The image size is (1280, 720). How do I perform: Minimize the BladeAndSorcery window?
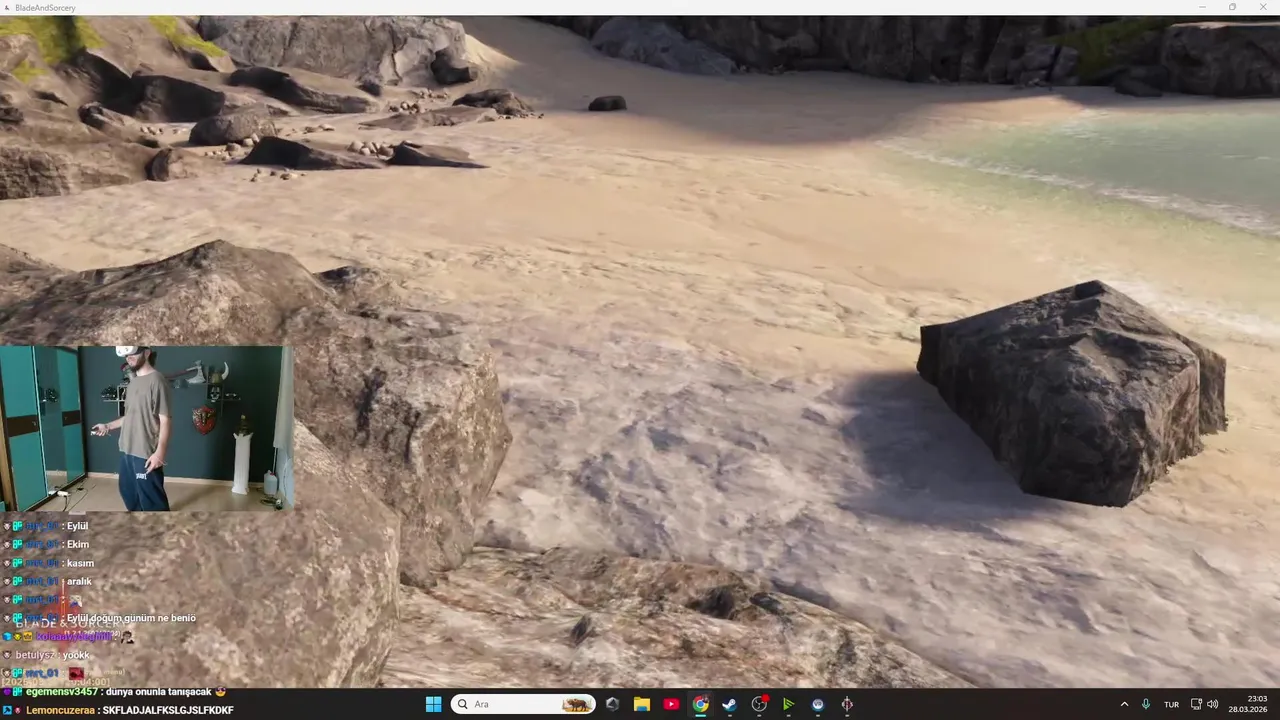[1203, 7]
